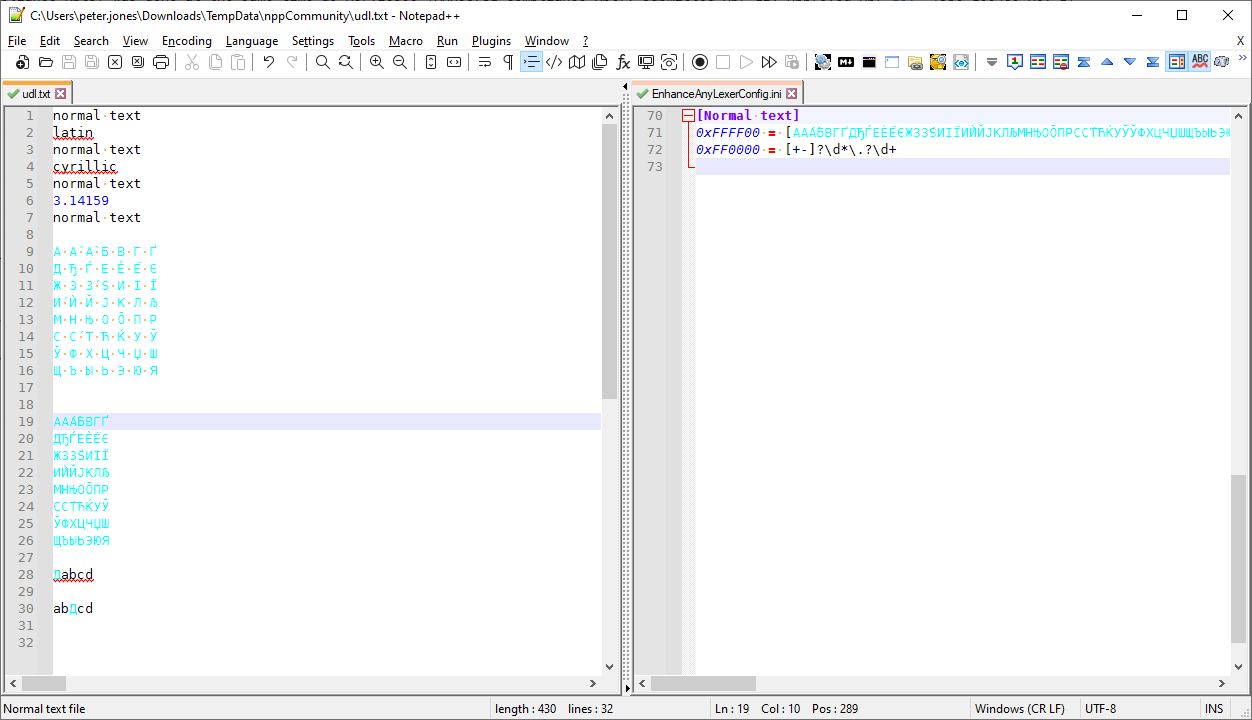This screenshot has height=720, width=1252.
Task: Click 'Normal text file' status entry
Action: pos(45,709)
